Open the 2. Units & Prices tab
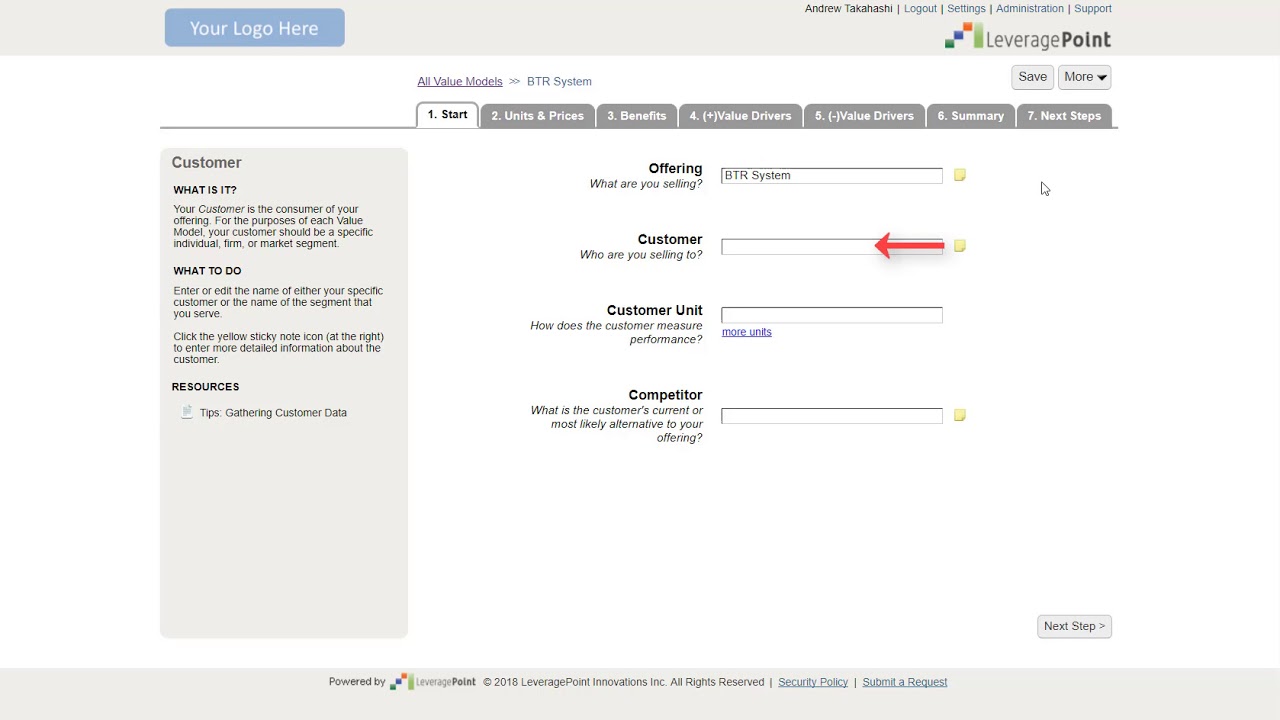 tap(537, 116)
